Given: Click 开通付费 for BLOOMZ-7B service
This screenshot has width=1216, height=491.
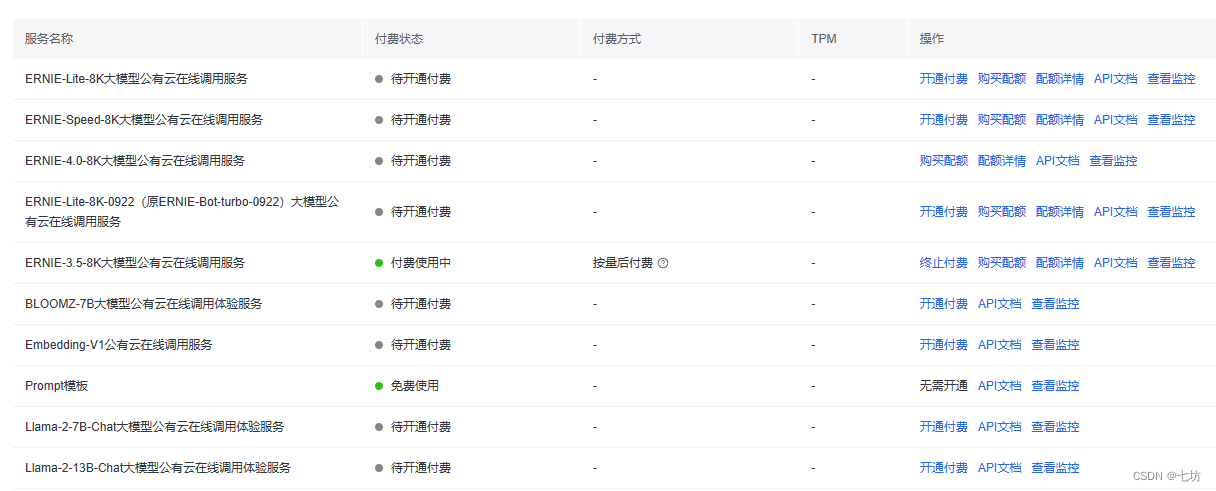Looking at the screenshot, I should (944, 304).
